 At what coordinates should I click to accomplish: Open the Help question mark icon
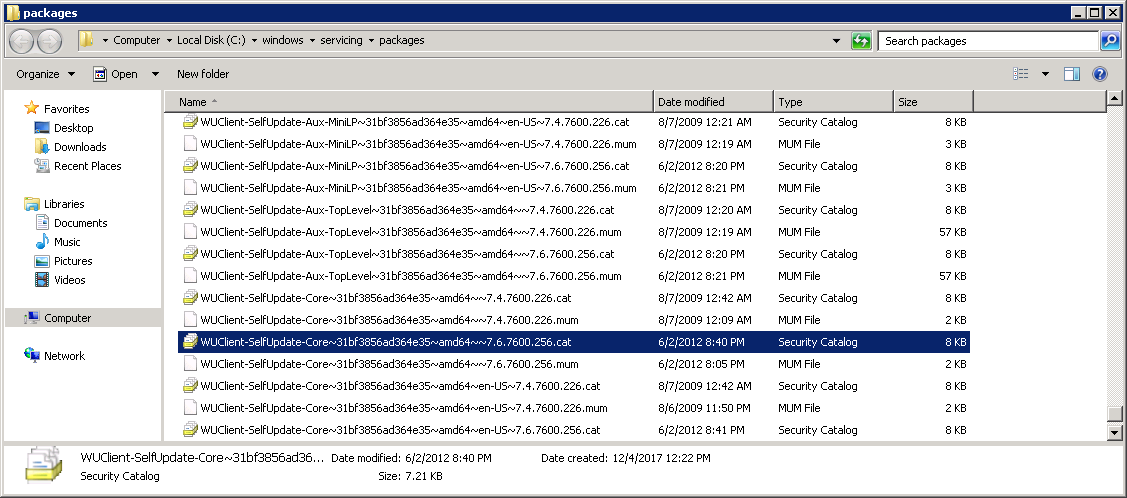tap(1100, 74)
